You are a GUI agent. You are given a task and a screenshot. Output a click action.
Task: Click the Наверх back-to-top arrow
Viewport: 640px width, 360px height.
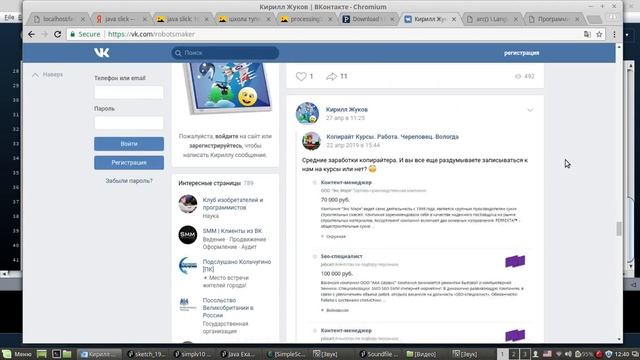(36, 75)
